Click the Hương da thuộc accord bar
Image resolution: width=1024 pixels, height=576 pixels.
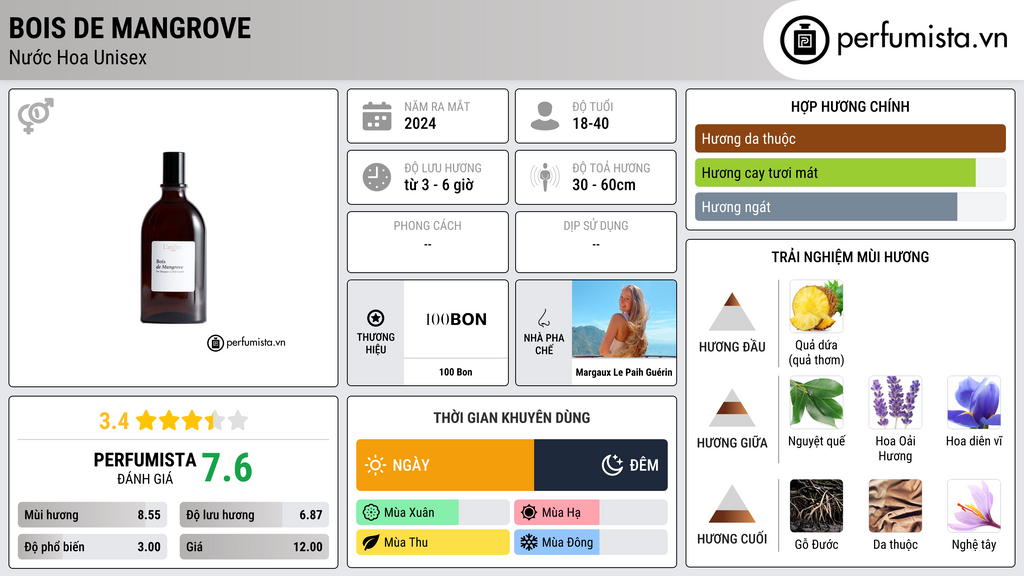850,138
